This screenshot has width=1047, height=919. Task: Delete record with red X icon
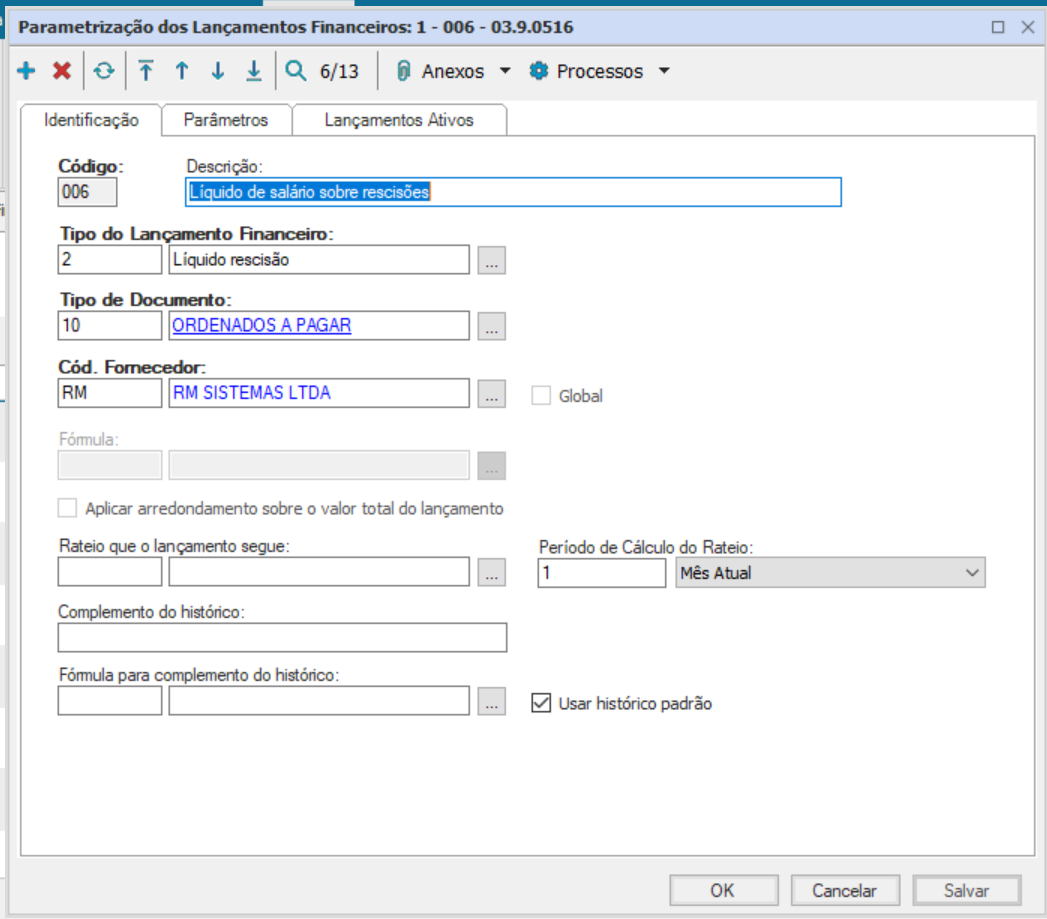pyautogui.click(x=62, y=70)
